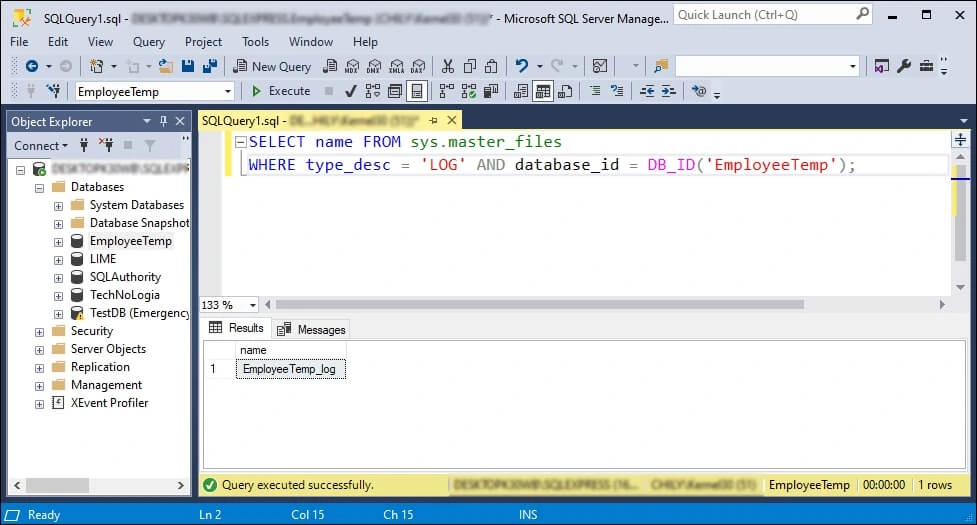Specify values for template parameters icon
This screenshot has height=525, width=977.
coord(699,92)
